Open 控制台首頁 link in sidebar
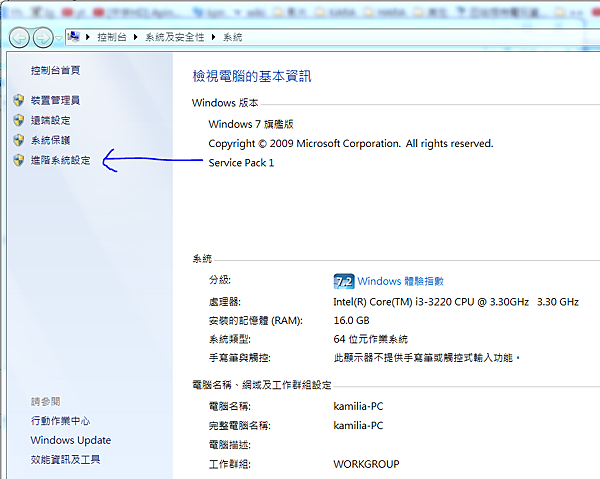This screenshot has width=600, height=479. pyautogui.click(x=55, y=70)
